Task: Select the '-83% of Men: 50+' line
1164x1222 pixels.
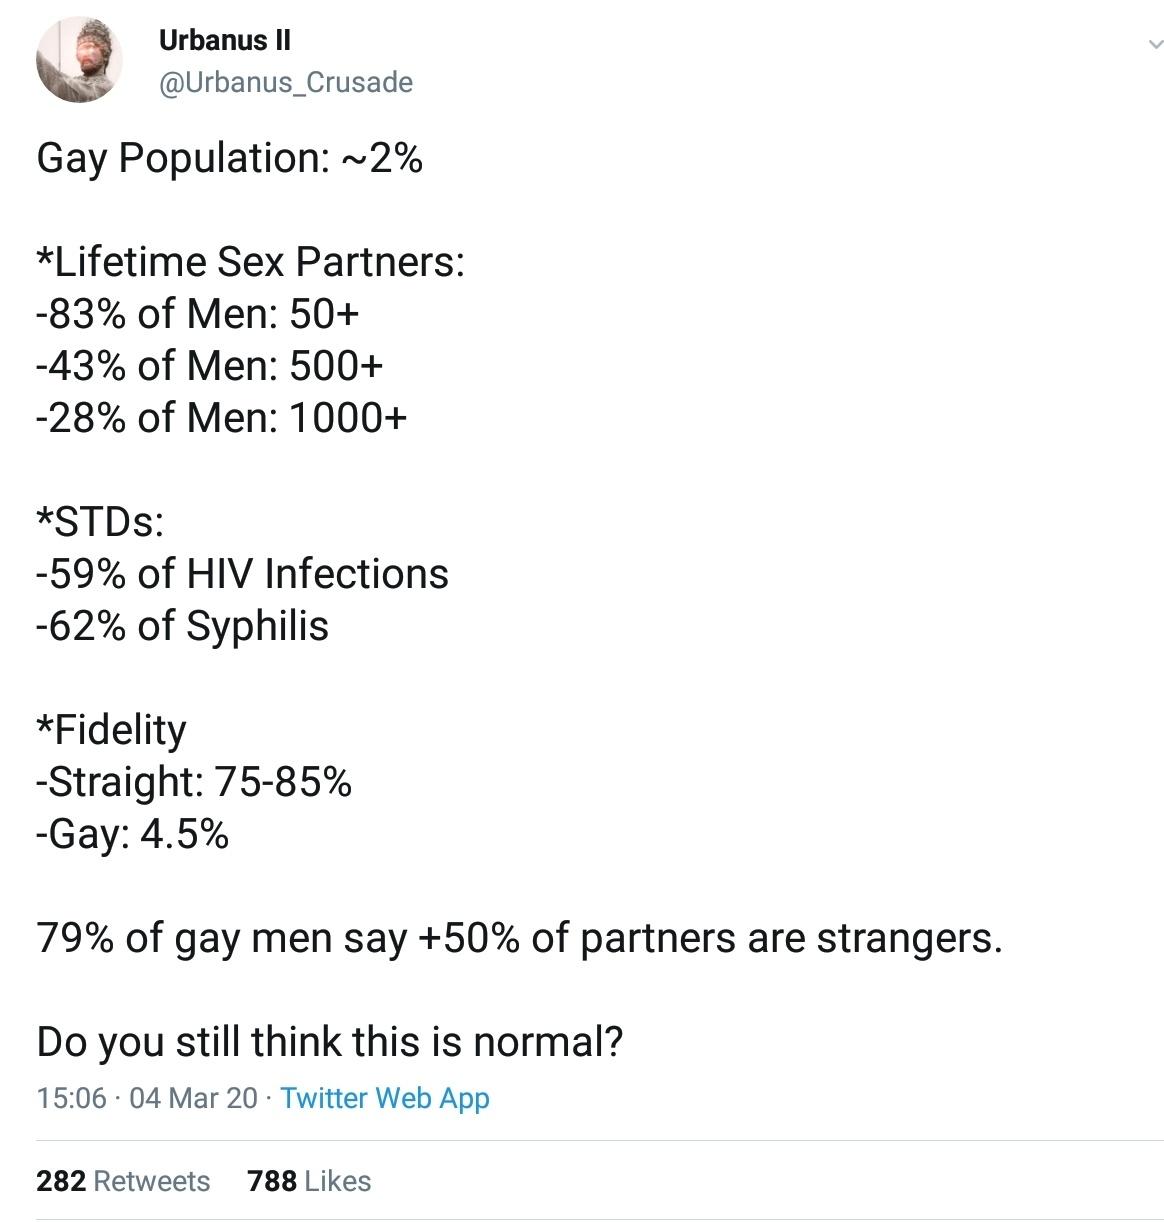Action: pyautogui.click(x=197, y=314)
